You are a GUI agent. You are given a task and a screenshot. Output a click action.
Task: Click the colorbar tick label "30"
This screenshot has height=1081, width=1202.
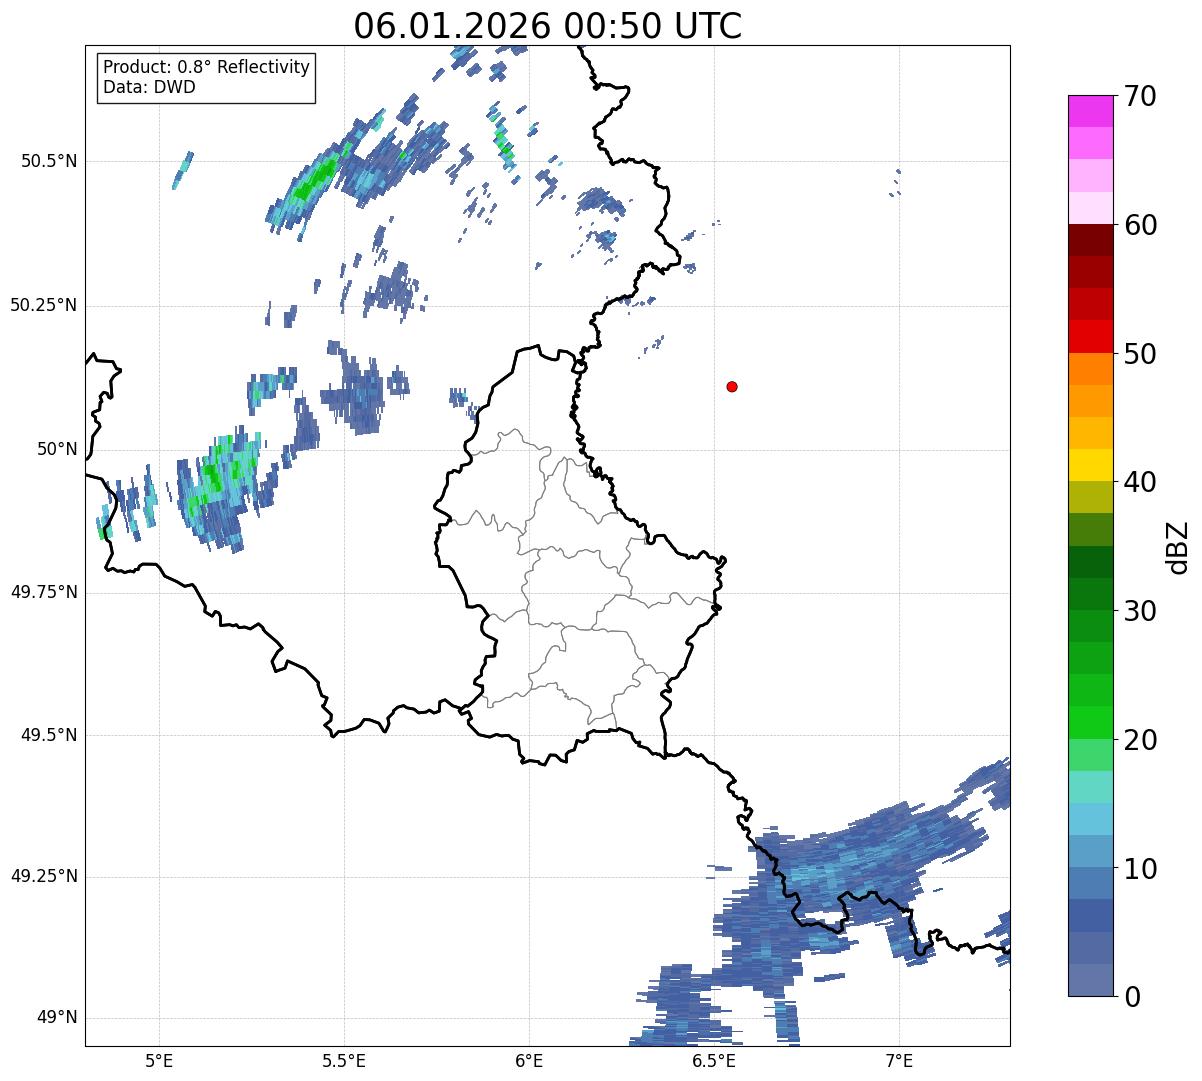[1140, 611]
